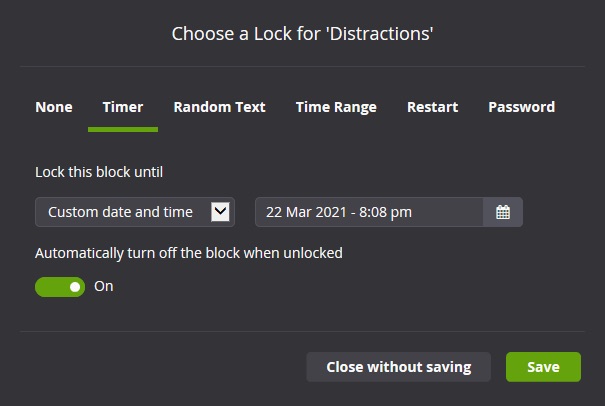Click the white knob on the green switch

[x=74, y=287]
